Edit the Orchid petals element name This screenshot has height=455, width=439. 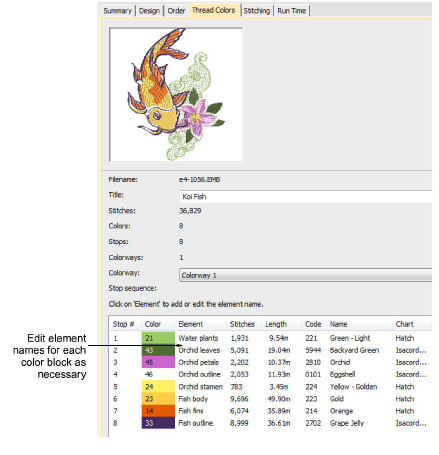[x=199, y=362]
